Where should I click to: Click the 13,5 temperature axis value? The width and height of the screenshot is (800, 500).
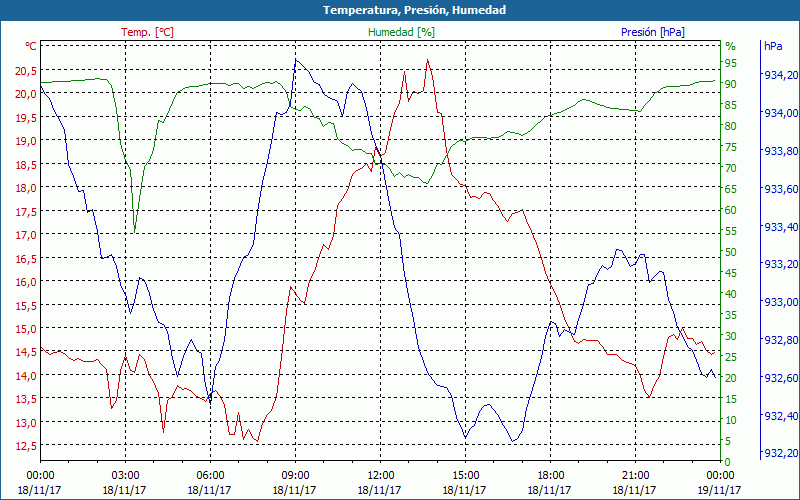[26, 399]
